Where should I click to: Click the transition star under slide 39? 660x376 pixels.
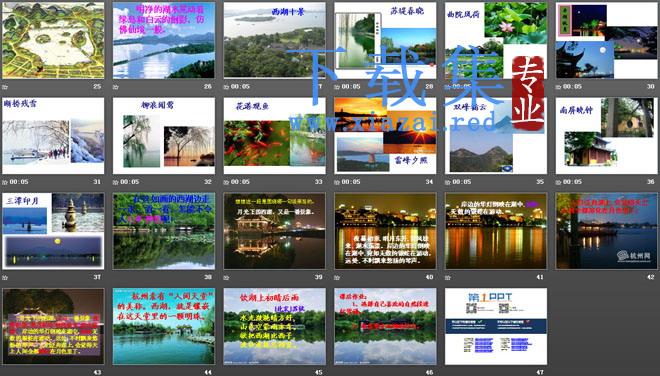click(x=226, y=277)
